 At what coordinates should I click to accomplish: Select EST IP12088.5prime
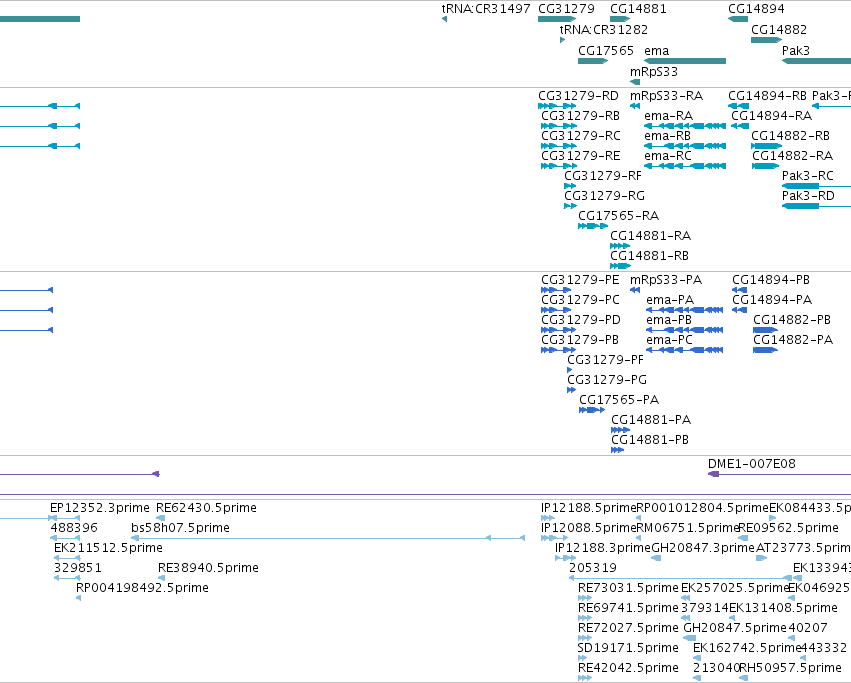pyautogui.click(x=588, y=528)
